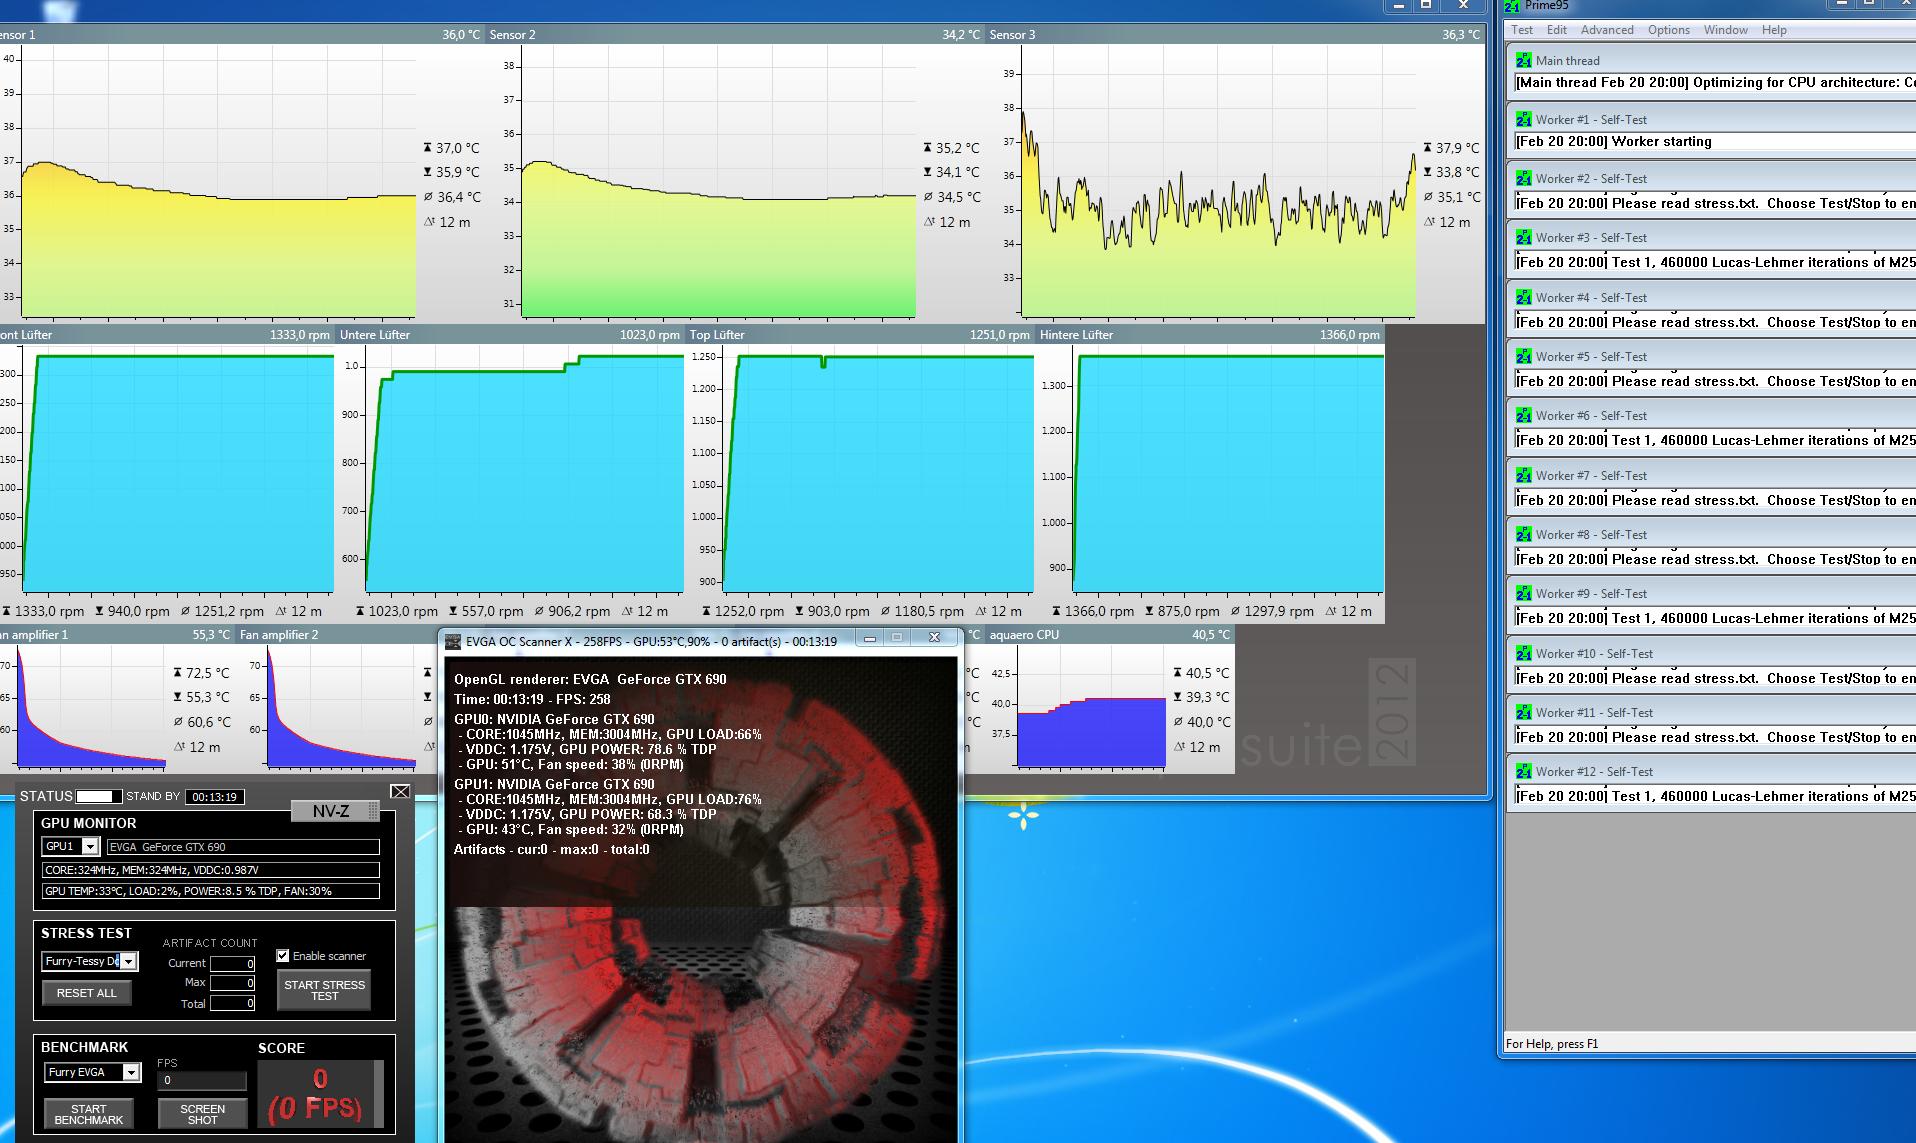Click the Sensor 2 header label
1916x1143 pixels.
pyautogui.click(x=512, y=35)
